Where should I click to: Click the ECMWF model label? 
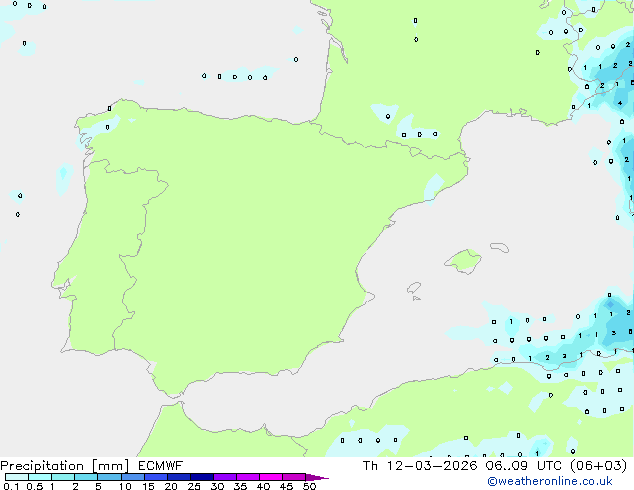click(160, 466)
